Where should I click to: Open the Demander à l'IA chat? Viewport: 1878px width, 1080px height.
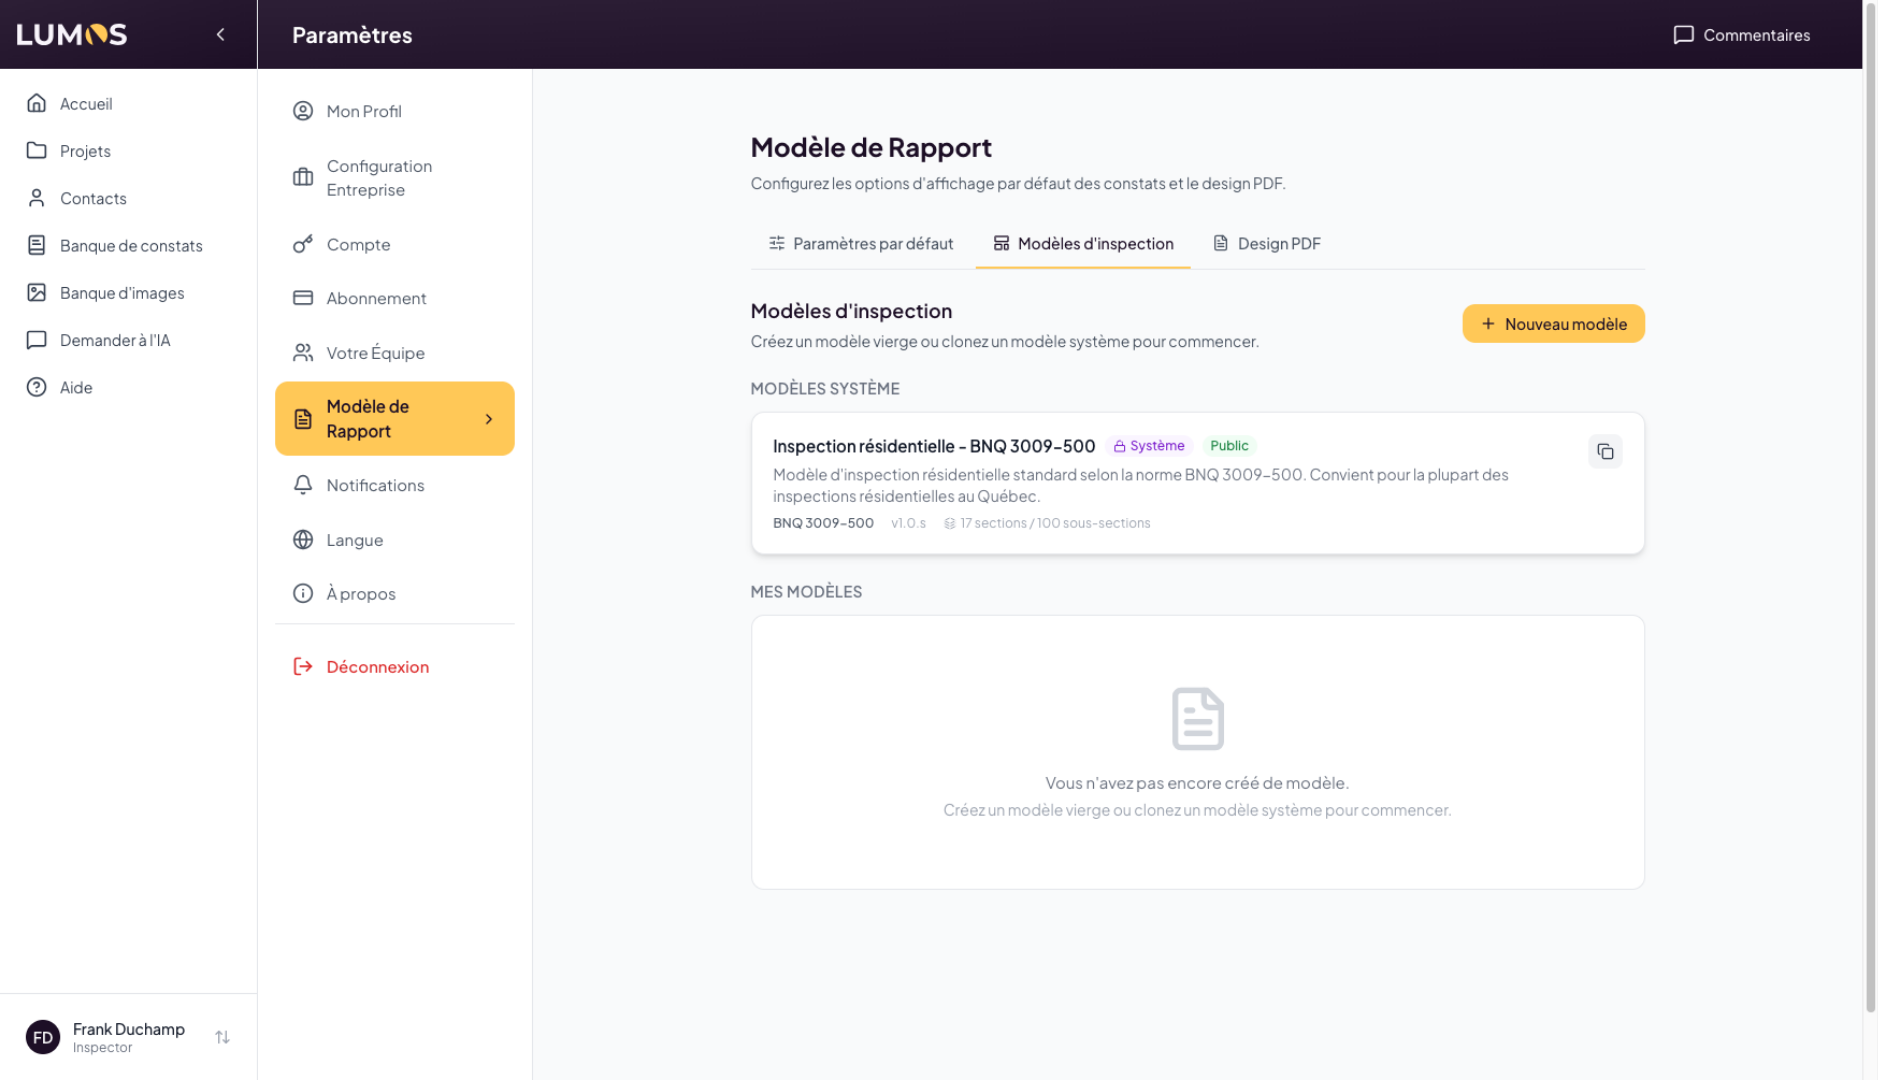(114, 340)
